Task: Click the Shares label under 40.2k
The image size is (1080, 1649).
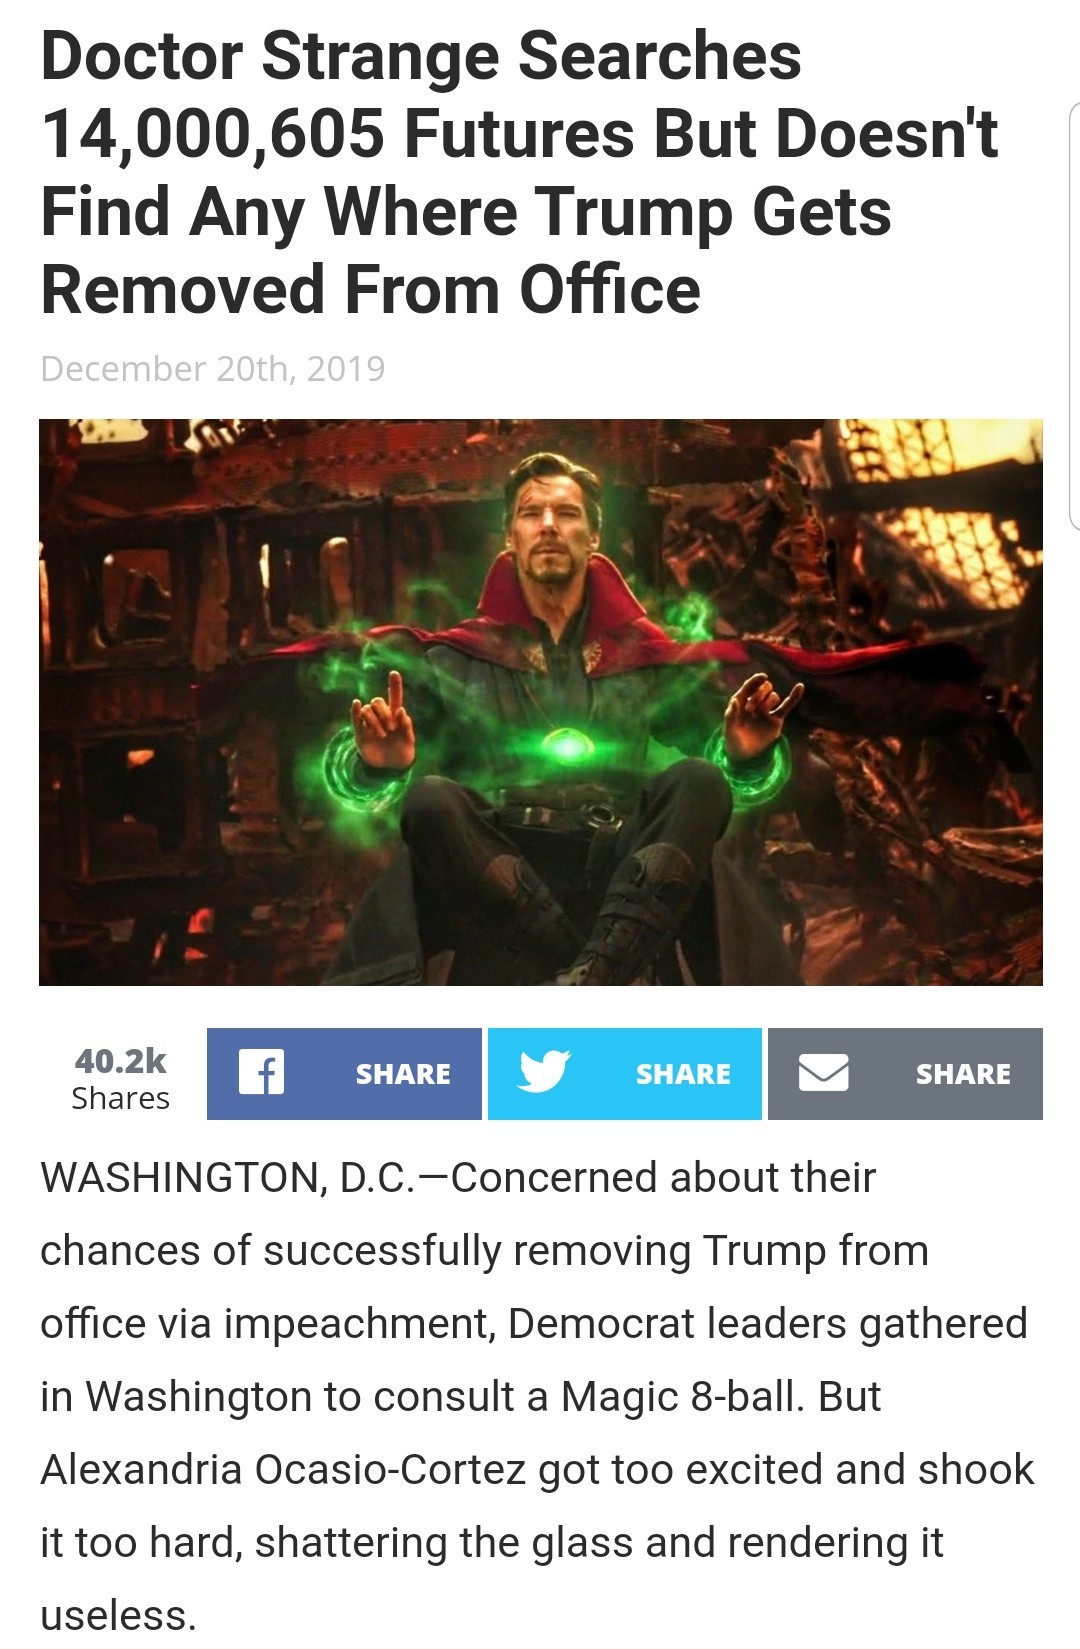Action: point(121,1098)
